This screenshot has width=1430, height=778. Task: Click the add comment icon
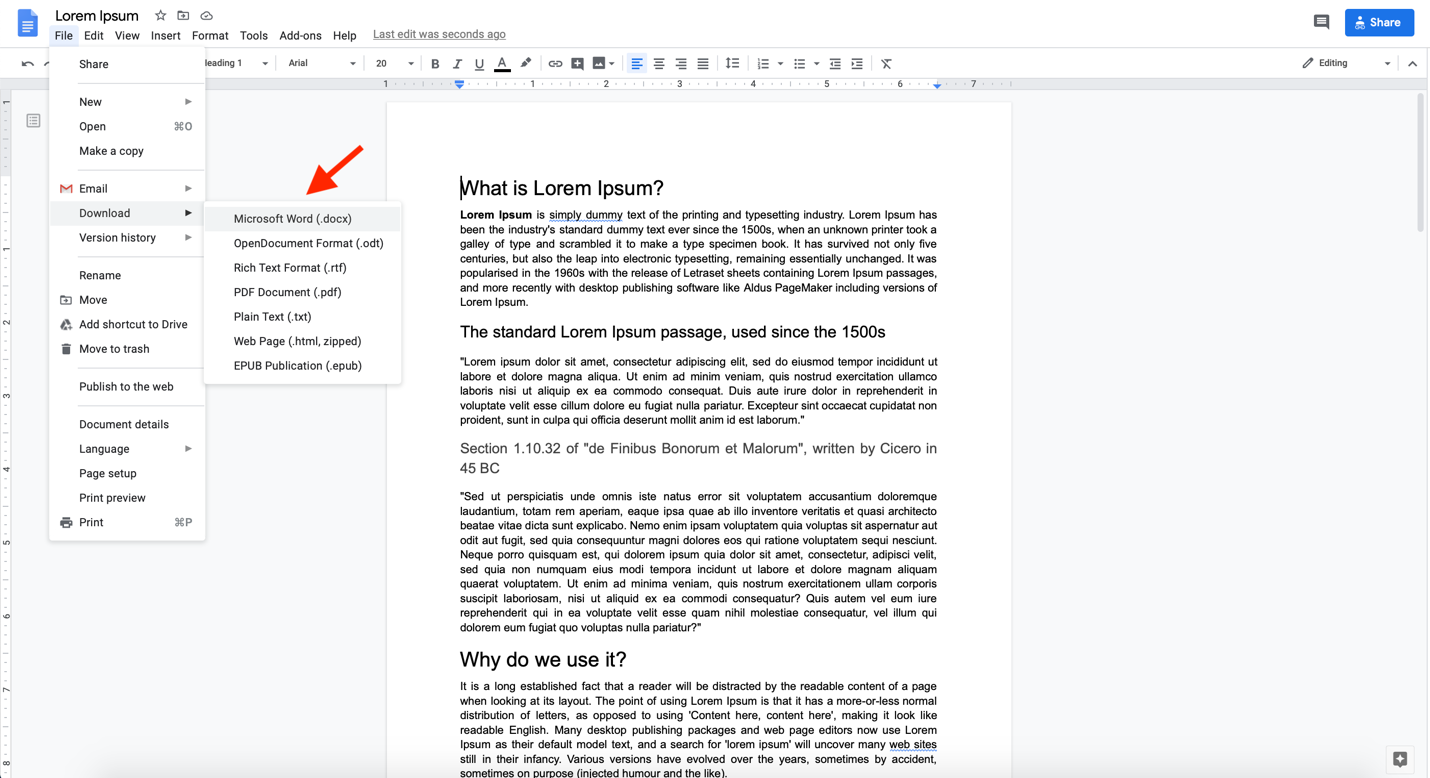point(577,64)
